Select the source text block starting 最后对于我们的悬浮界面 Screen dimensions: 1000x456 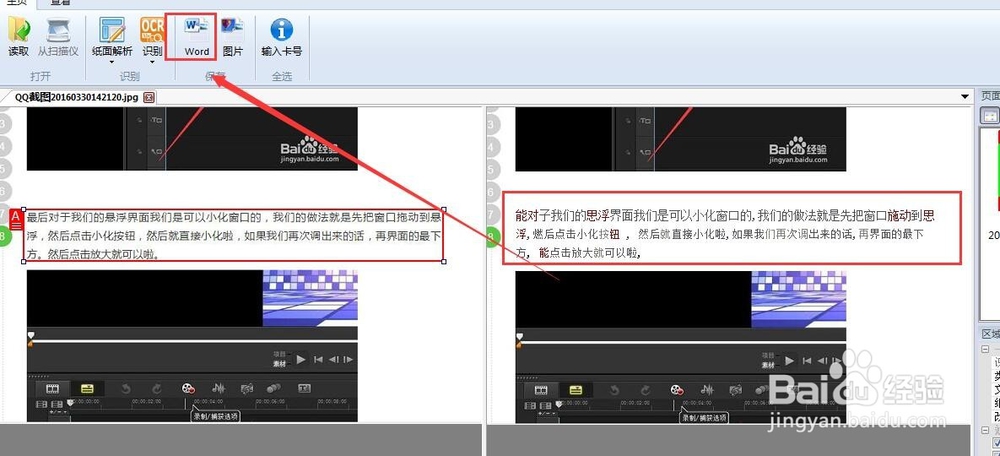point(233,235)
